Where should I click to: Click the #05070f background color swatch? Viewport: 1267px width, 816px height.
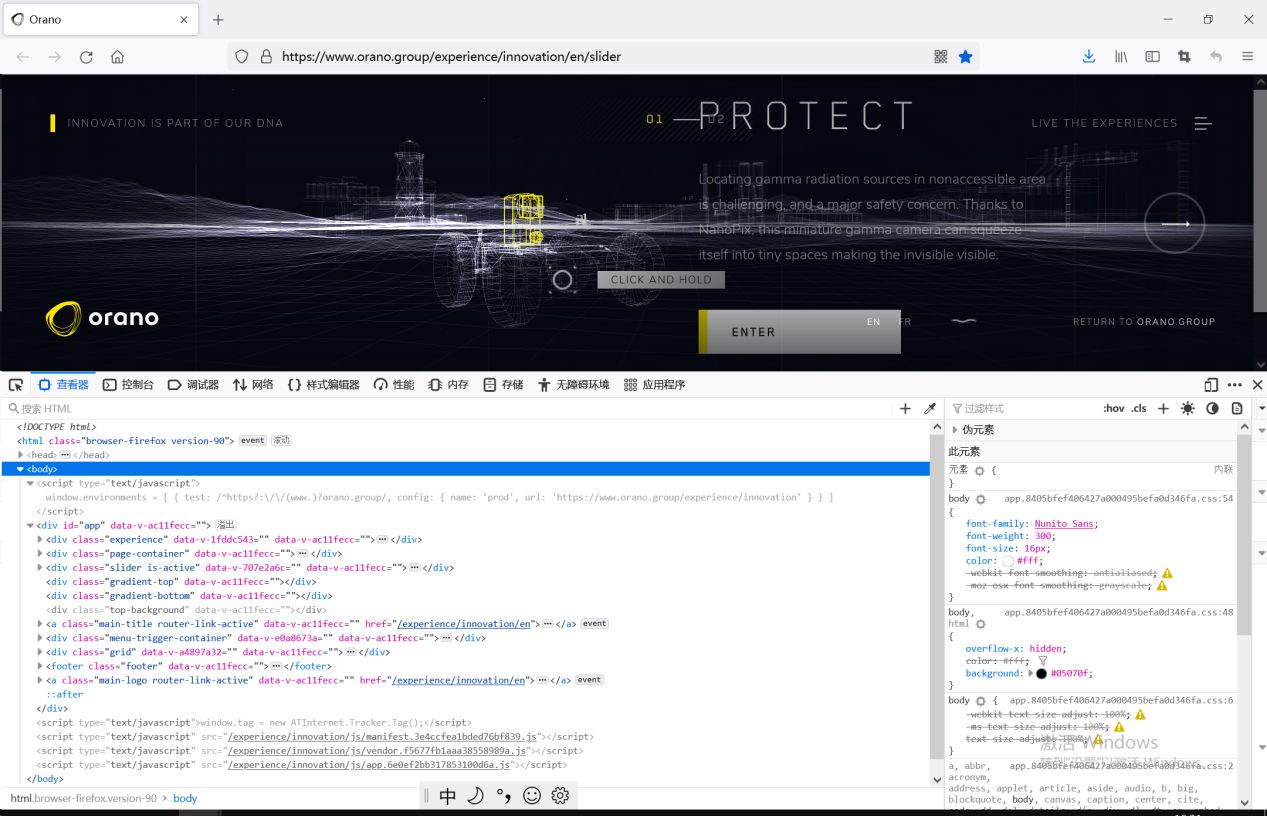(x=1042, y=674)
